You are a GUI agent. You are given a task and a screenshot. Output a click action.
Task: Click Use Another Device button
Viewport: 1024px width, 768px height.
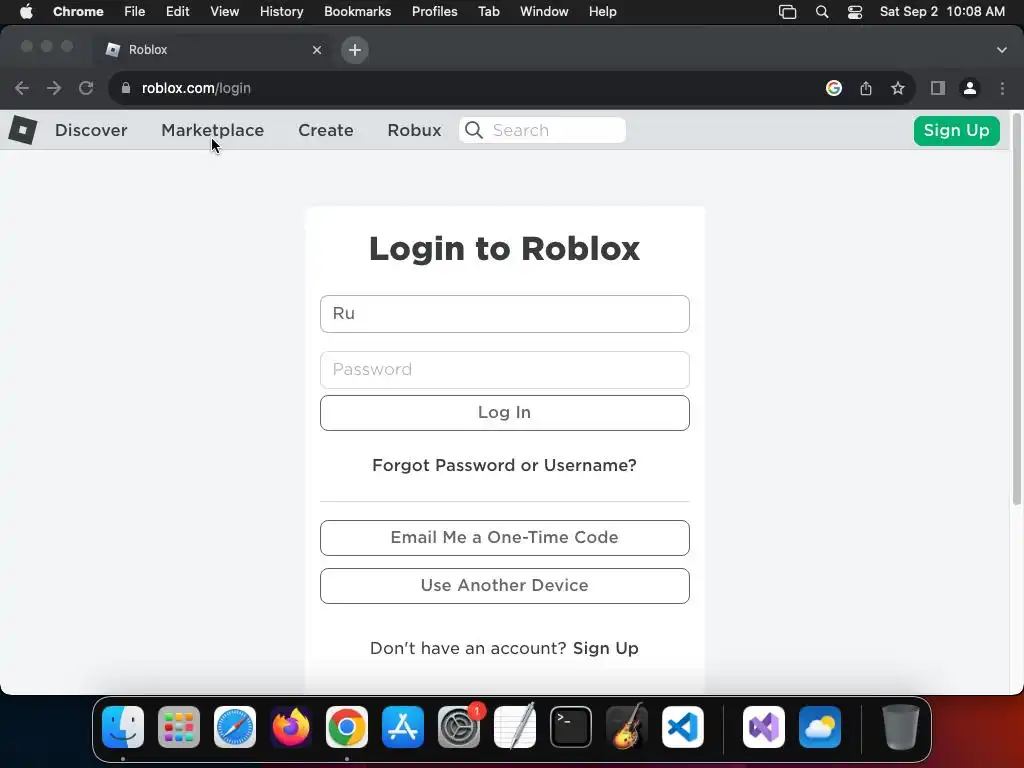(x=505, y=586)
